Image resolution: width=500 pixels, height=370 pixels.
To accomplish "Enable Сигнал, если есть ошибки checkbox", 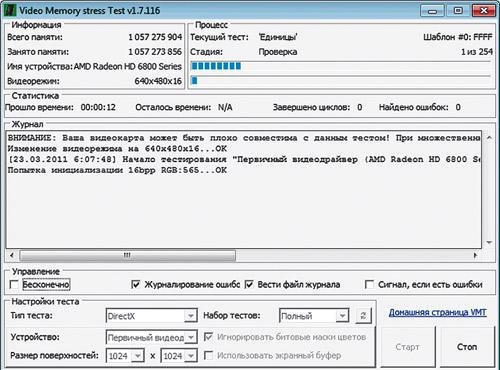I will (x=369, y=285).
